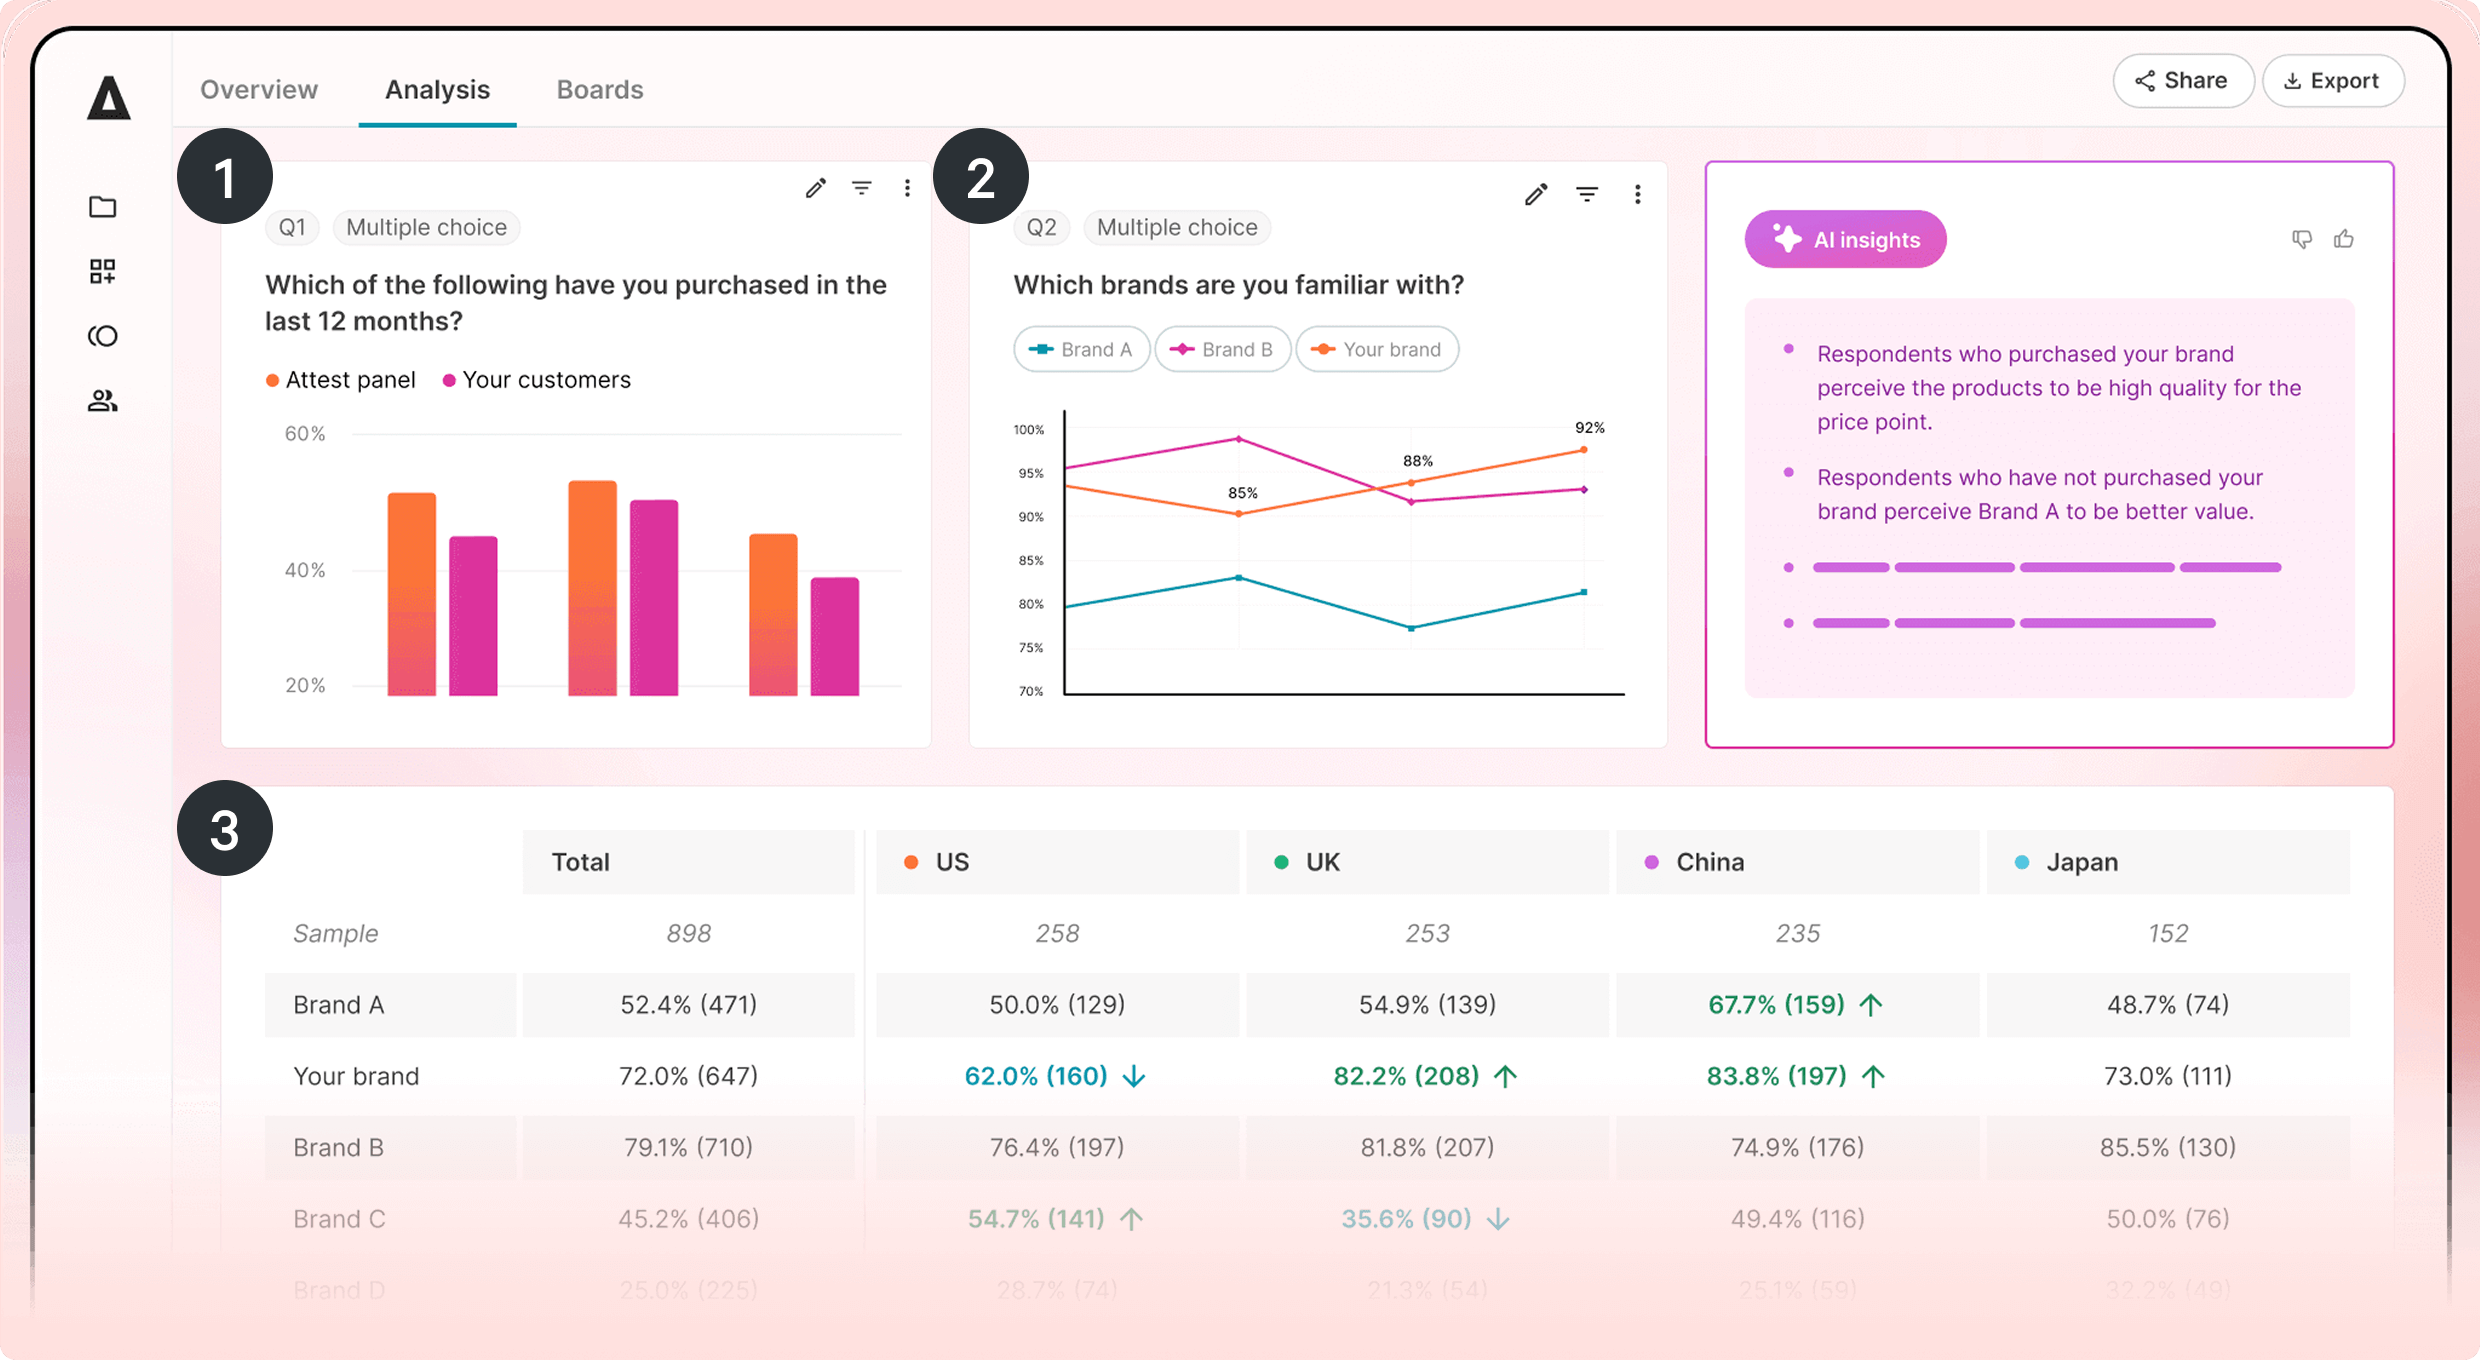Click the Attest logo
The width and height of the screenshot is (2480, 1360).
[108, 98]
